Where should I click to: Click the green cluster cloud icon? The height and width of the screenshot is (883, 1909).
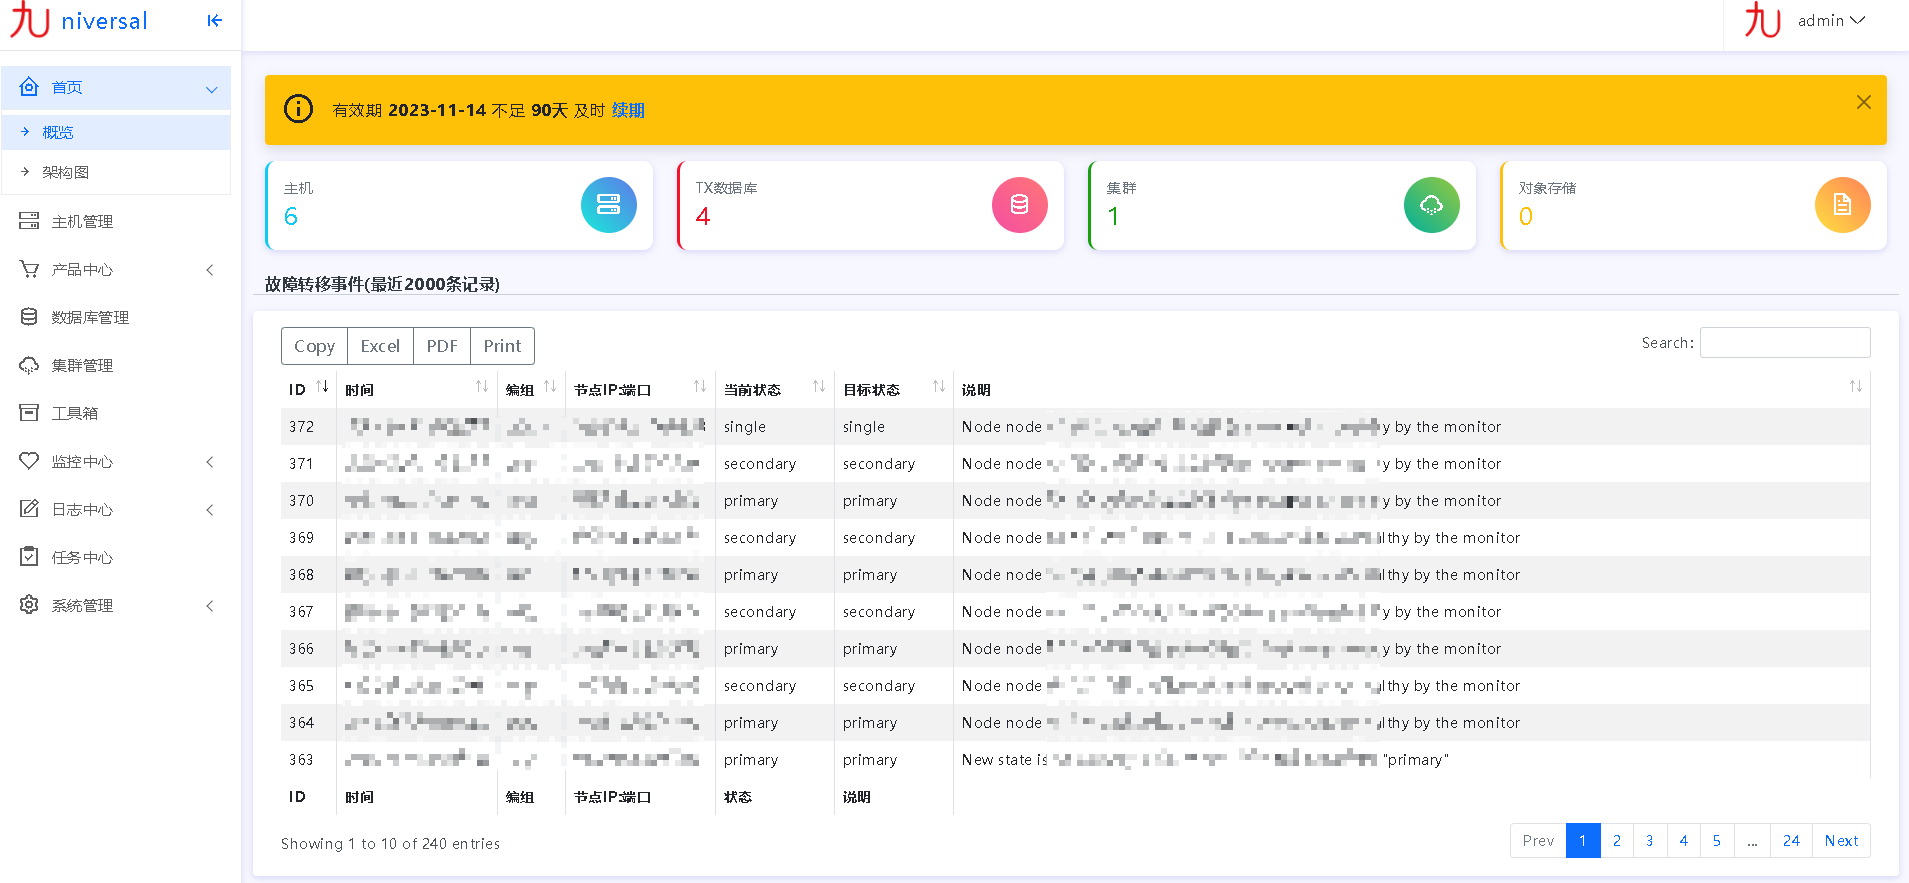[x=1431, y=205]
